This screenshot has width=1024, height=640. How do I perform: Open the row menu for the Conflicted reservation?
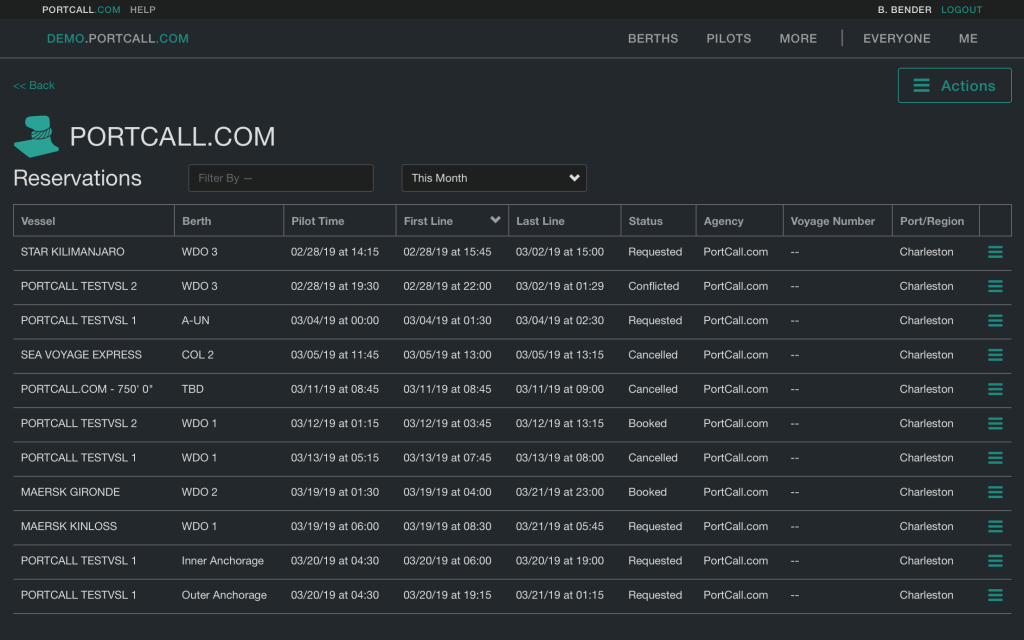point(995,286)
